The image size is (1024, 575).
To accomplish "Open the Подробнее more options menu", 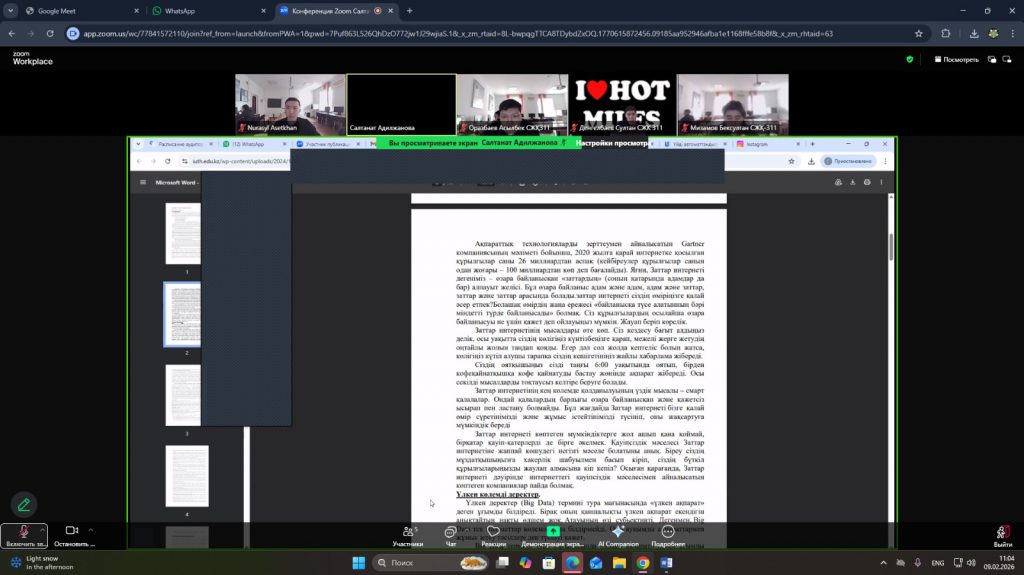I will click(668, 532).
